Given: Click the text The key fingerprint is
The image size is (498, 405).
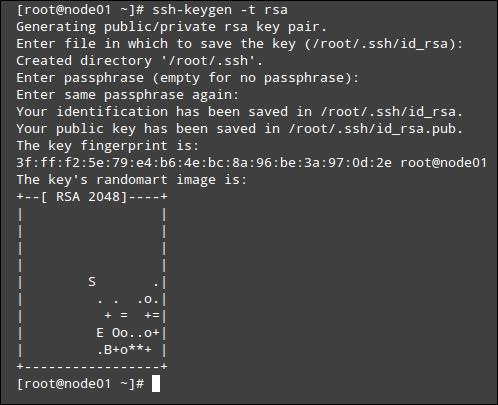Looking at the screenshot, I should [x=108, y=146].
